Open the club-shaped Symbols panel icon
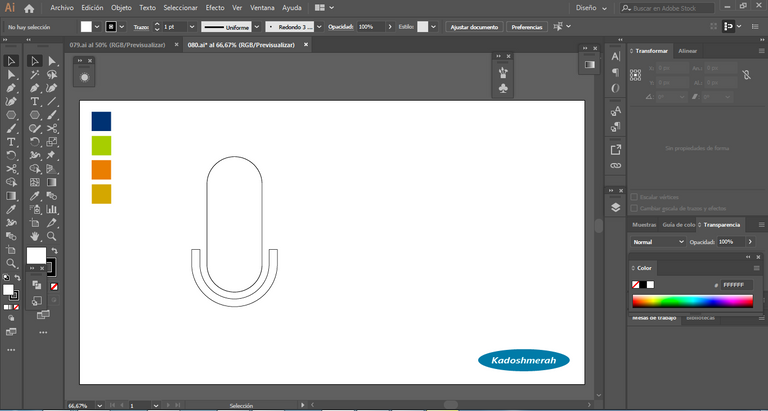Viewport: 768px width, 411px height. click(x=503, y=88)
